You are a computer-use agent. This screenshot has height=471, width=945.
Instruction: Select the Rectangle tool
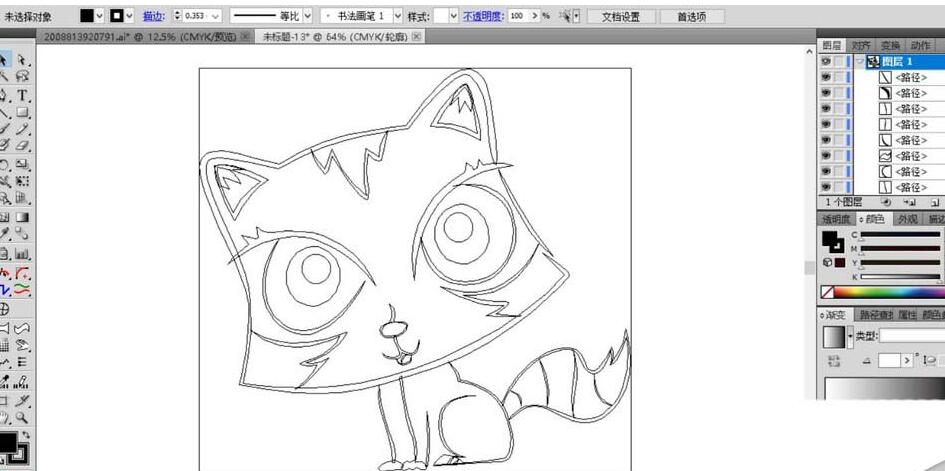click(x=22, y=112)
